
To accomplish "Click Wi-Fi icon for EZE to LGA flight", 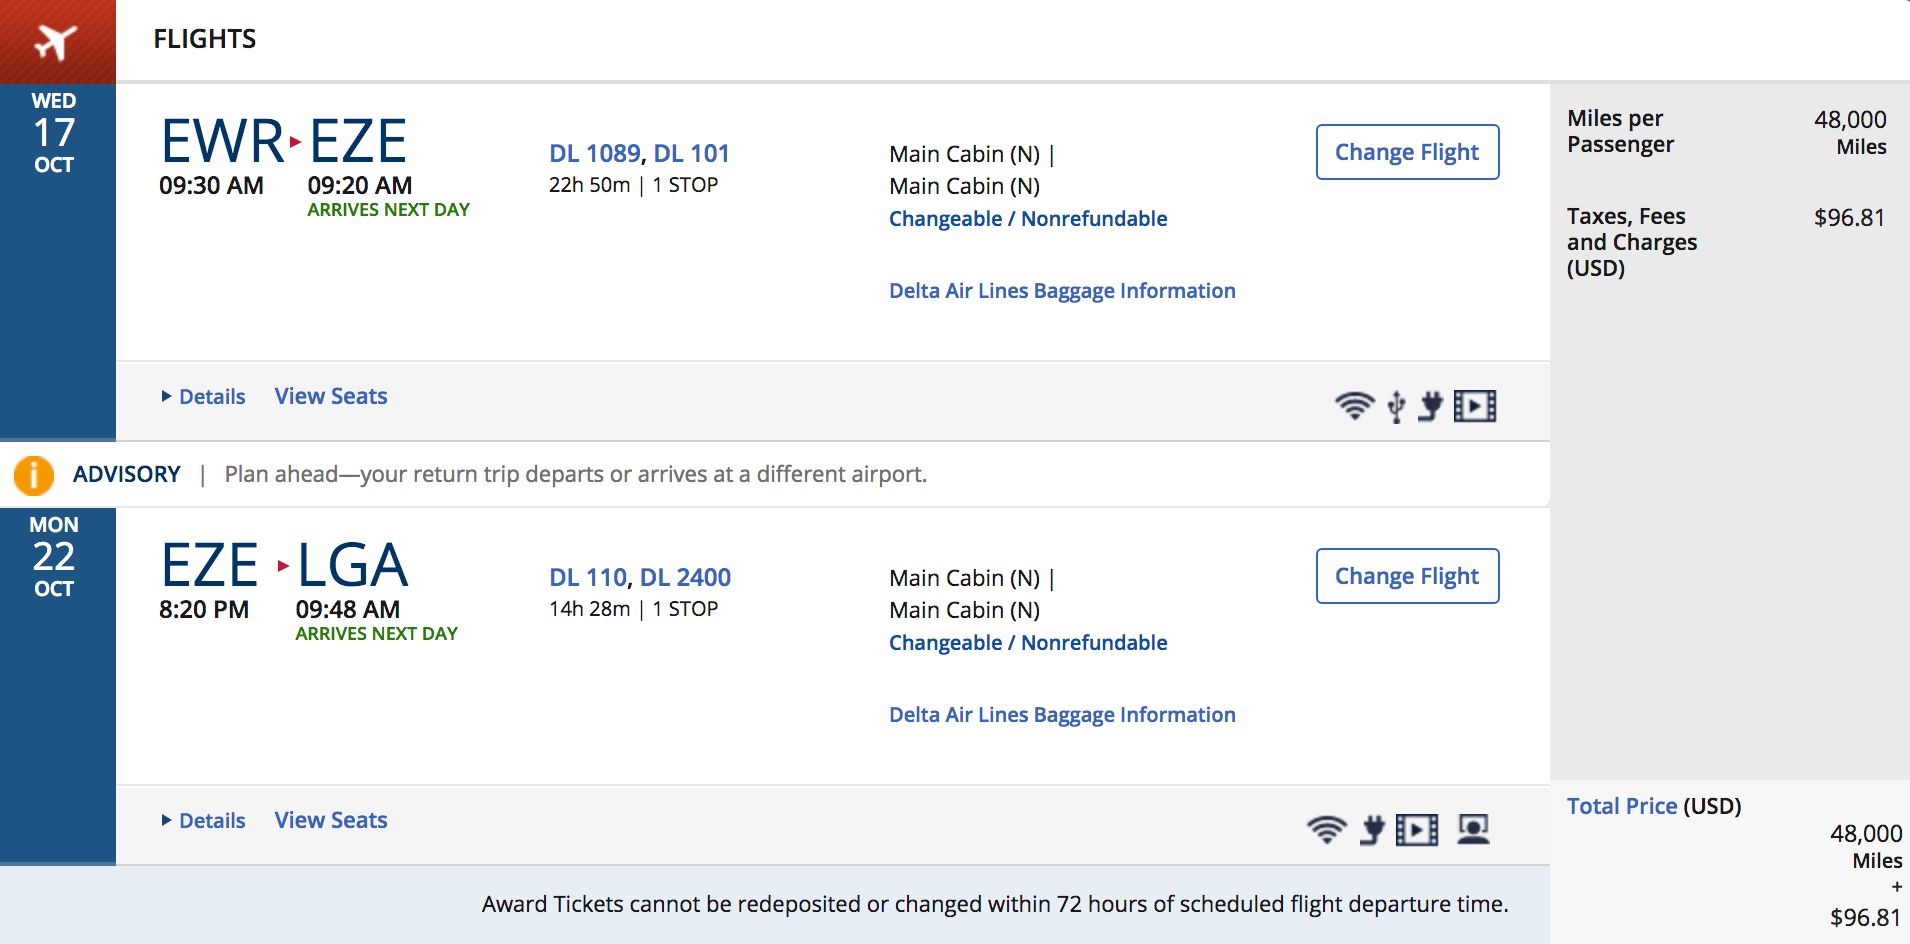I will click(1326, 830).
